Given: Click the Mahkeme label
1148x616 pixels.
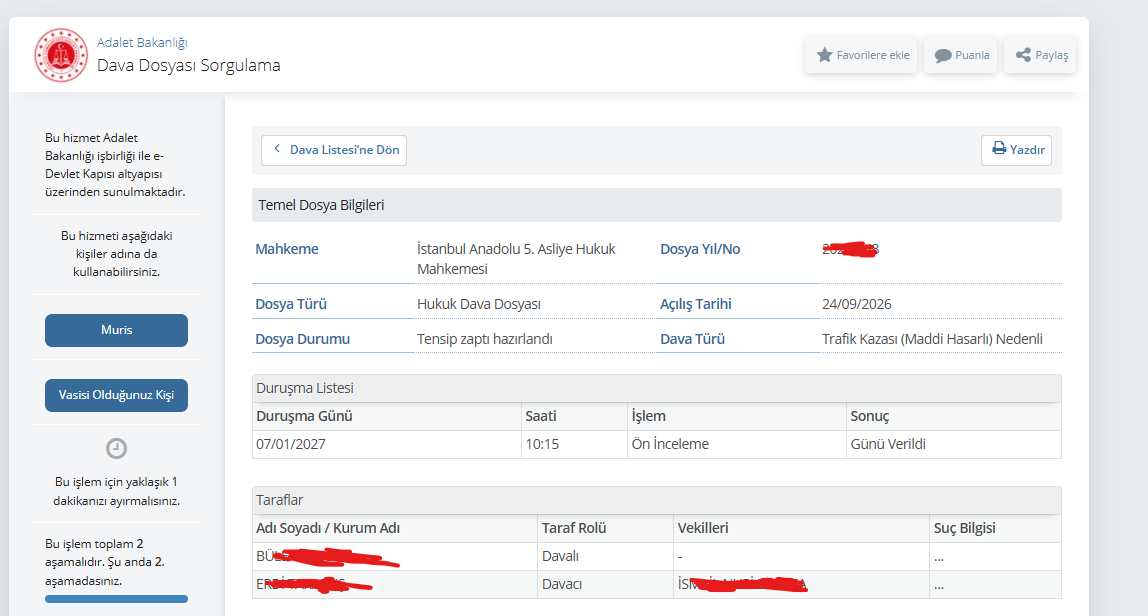Looking at the screenshot, I should click(287, 249).
